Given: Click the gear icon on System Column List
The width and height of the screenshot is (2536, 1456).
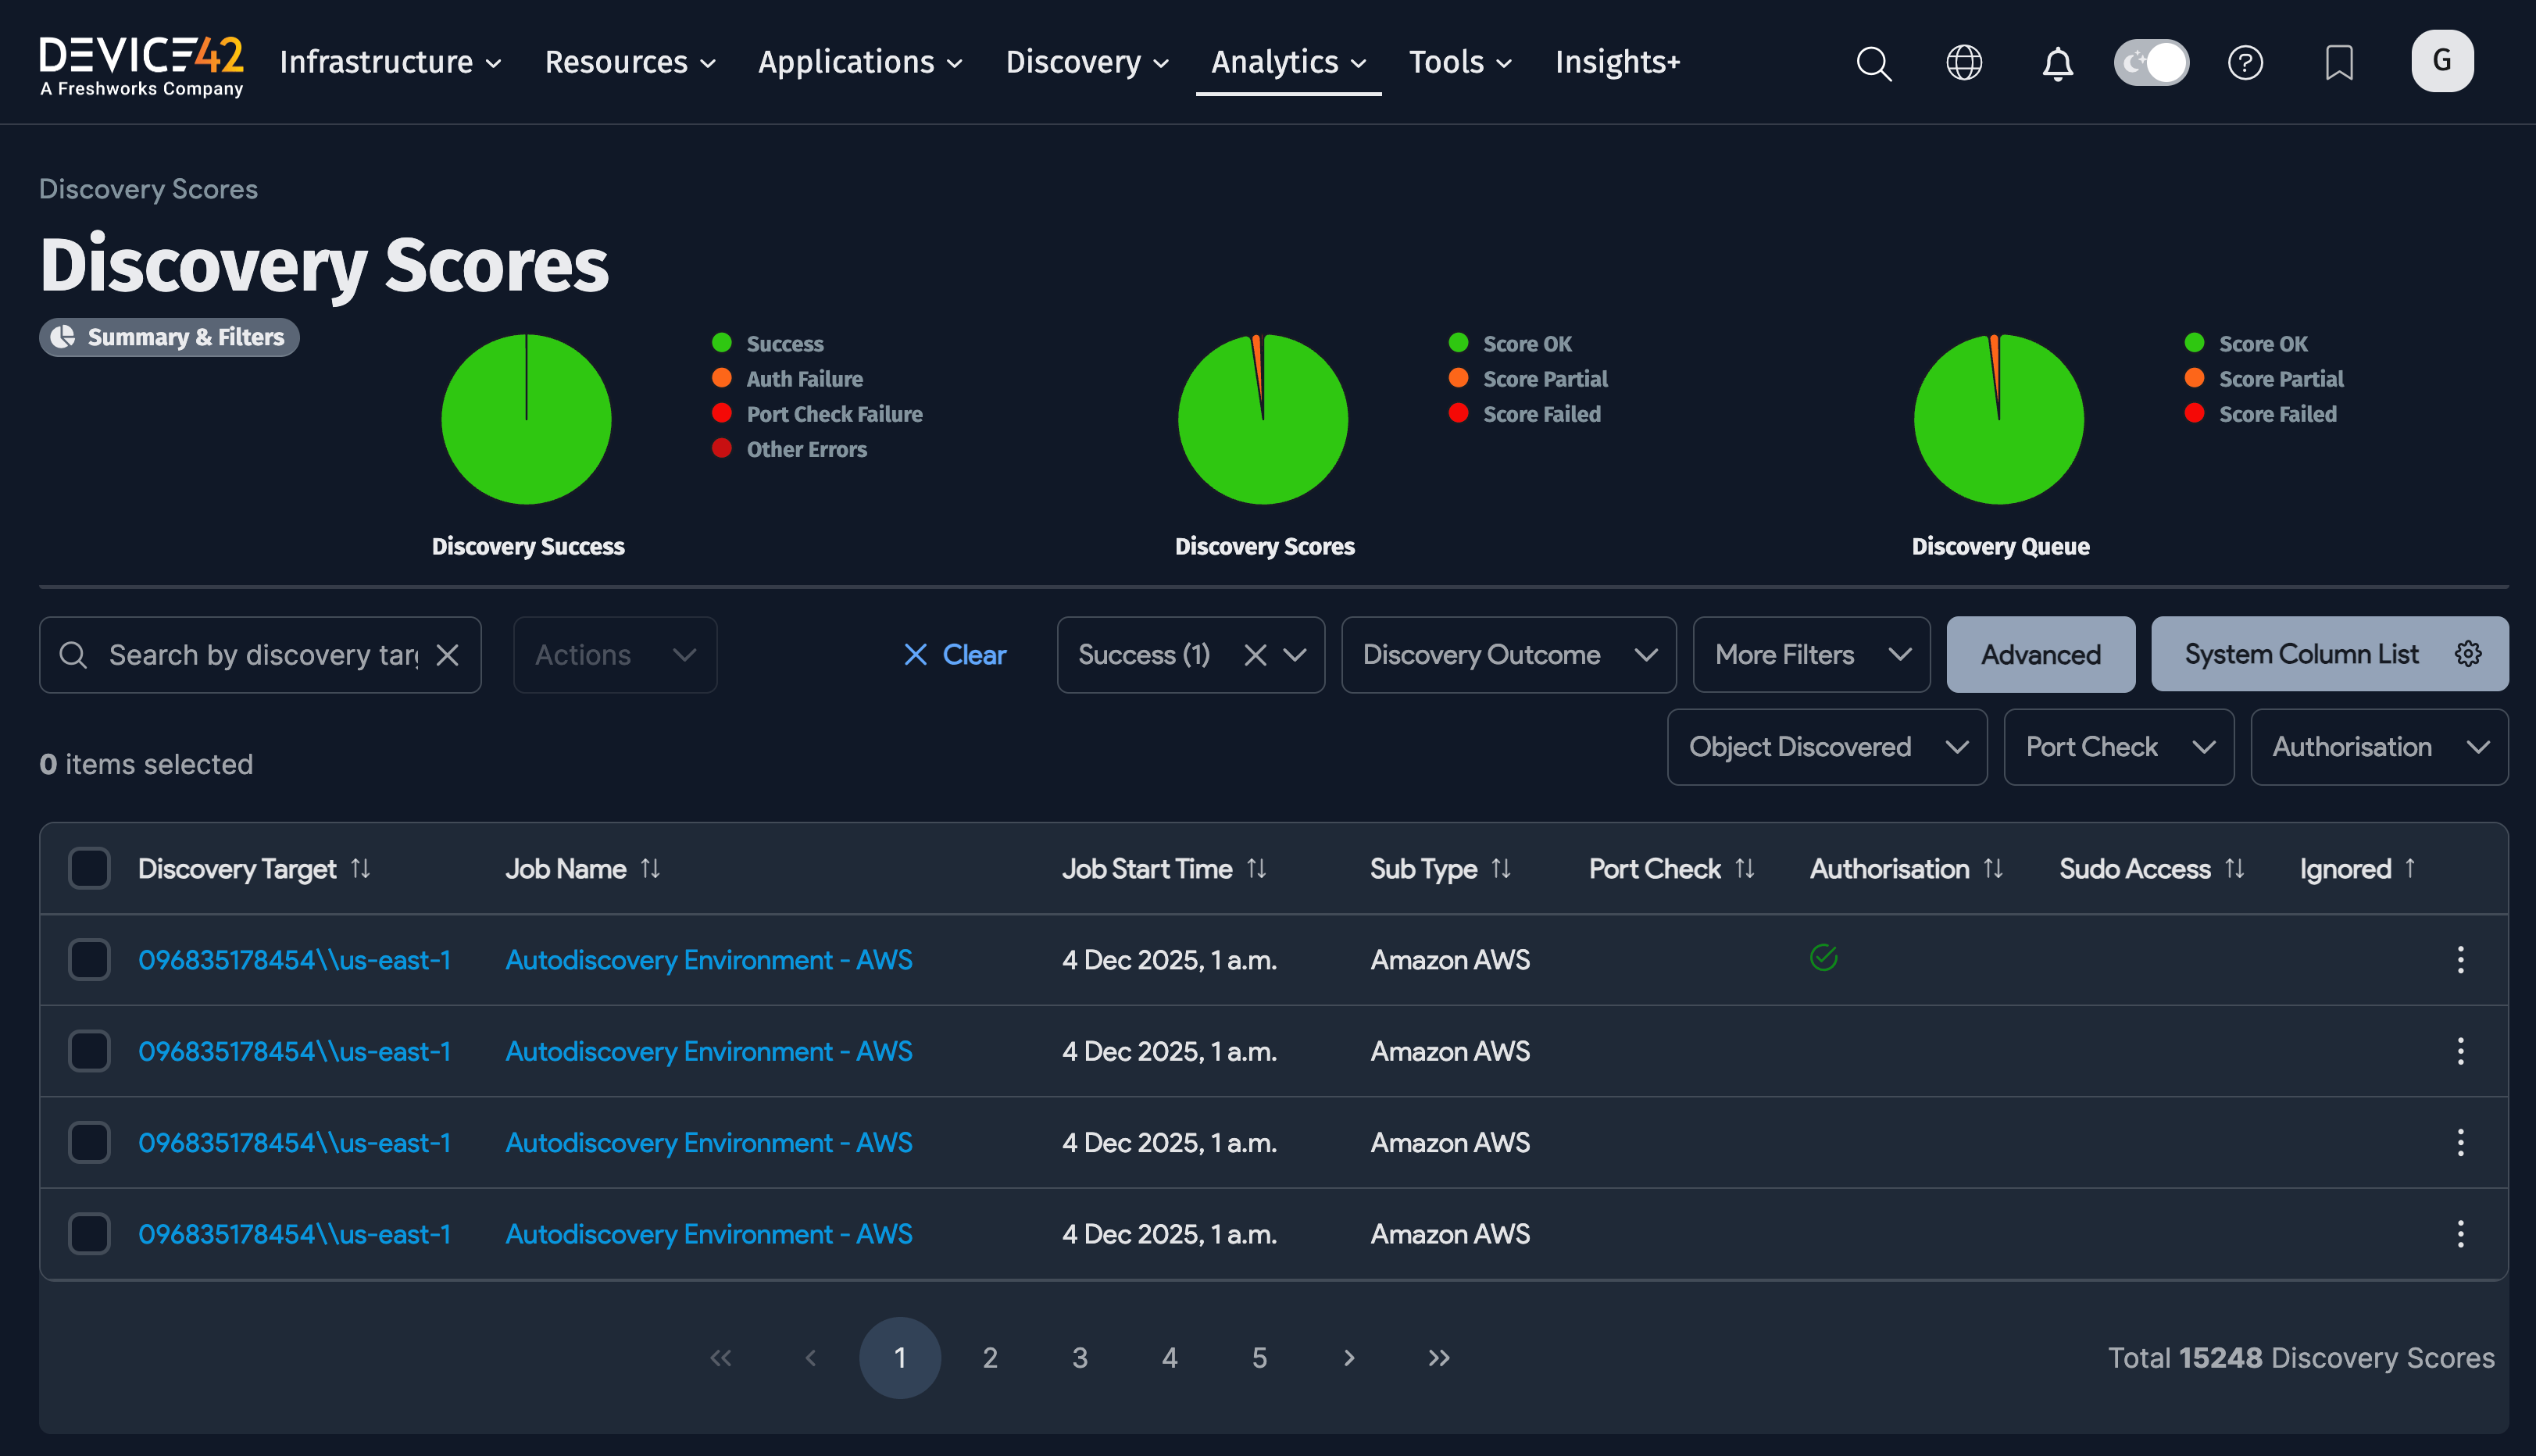Looking at the screenshot, I should [x=2468, y=654].
